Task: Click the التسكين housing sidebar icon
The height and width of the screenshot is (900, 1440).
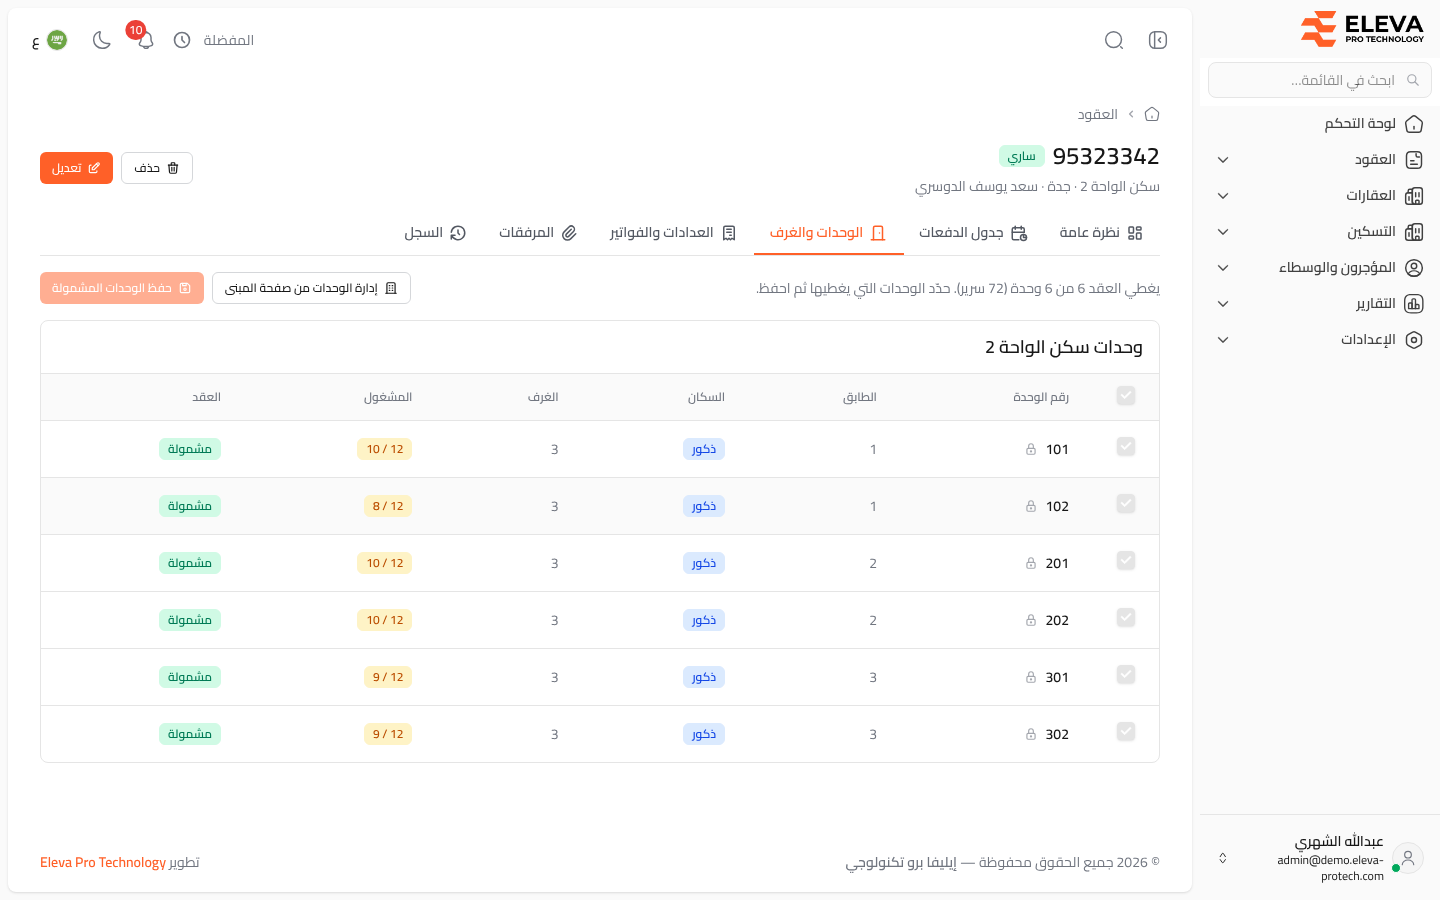Action: (1414, 232)
